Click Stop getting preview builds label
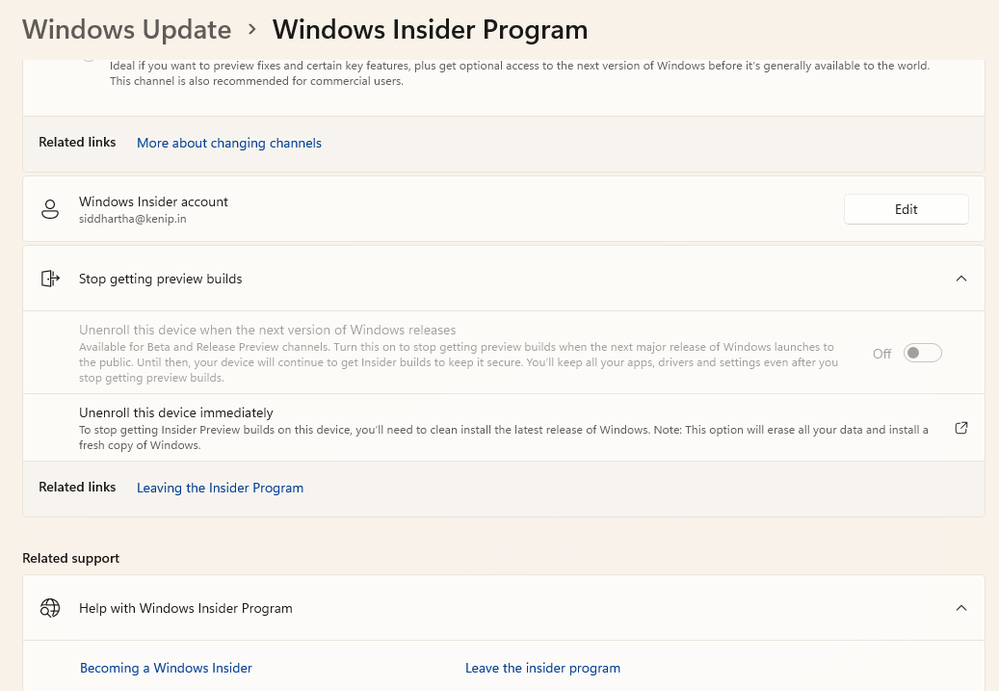This screenshot has height=691, width=999. 161,279
